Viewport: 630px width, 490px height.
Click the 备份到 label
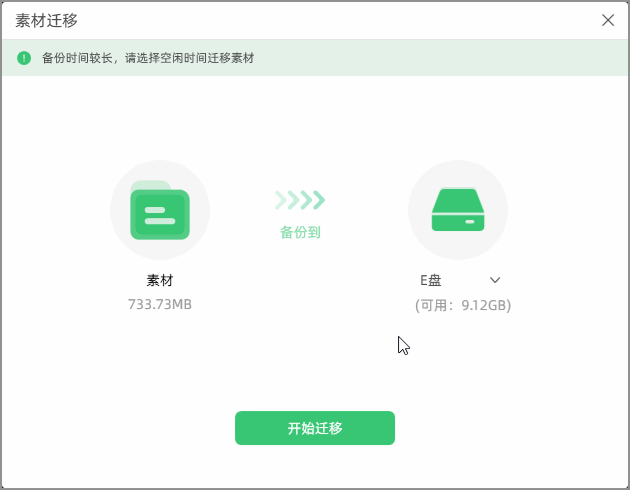(300, 232)
